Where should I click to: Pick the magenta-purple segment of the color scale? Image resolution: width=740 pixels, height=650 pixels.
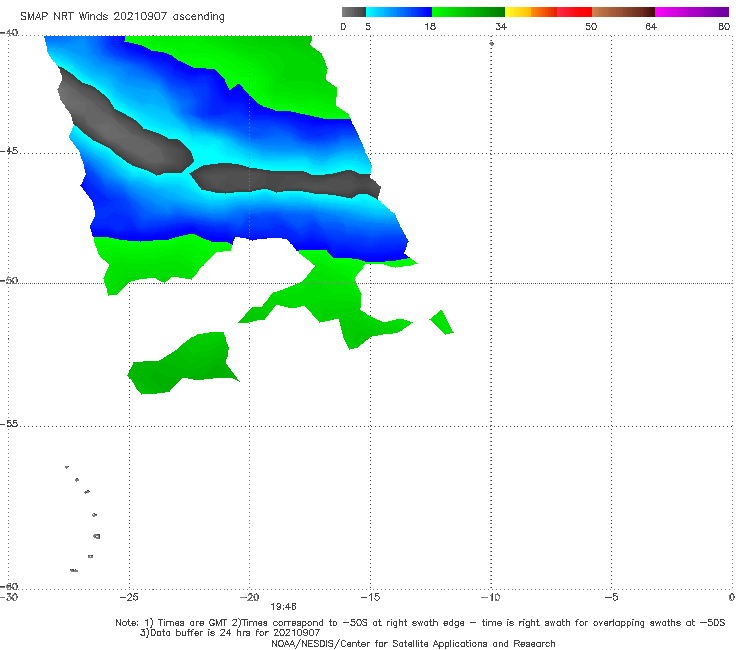(691, 12)
